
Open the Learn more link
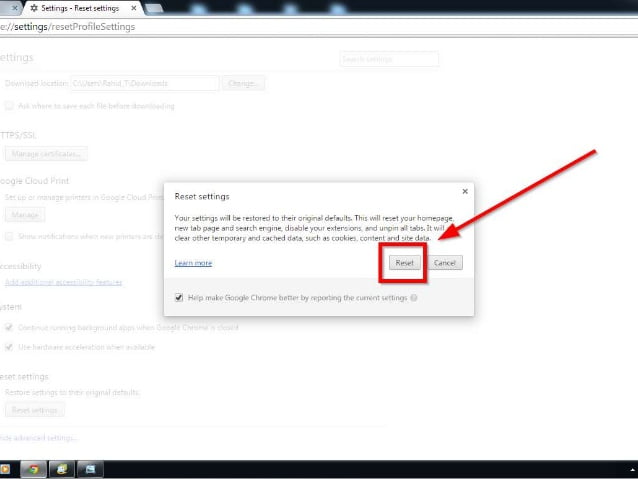193,263
